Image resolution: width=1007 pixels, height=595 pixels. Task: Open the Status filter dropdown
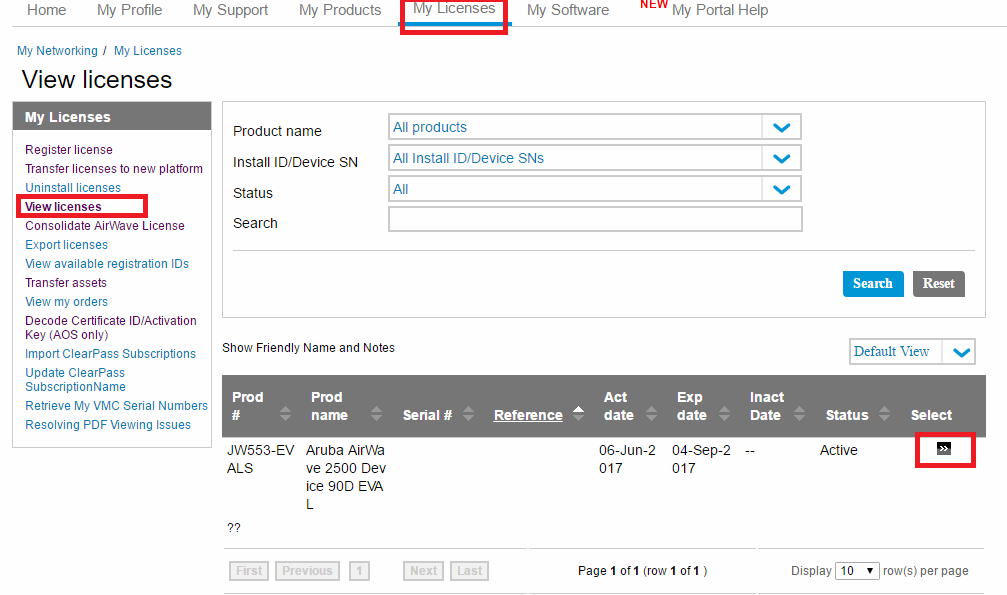pyautogui.click(x=595, y=189)
